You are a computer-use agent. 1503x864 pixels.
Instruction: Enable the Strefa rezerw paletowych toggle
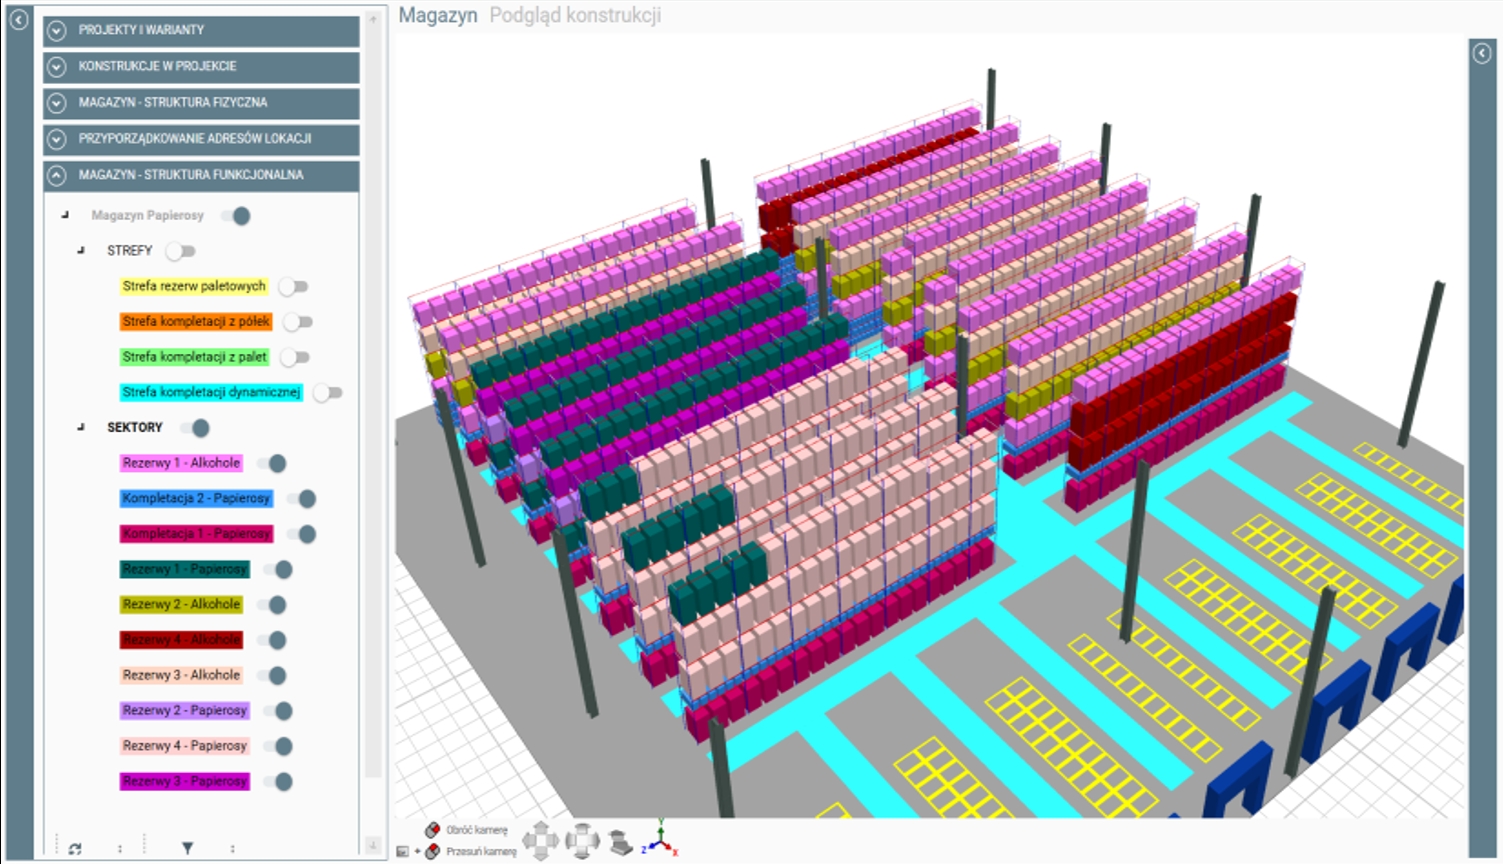(x=293, y=287)
